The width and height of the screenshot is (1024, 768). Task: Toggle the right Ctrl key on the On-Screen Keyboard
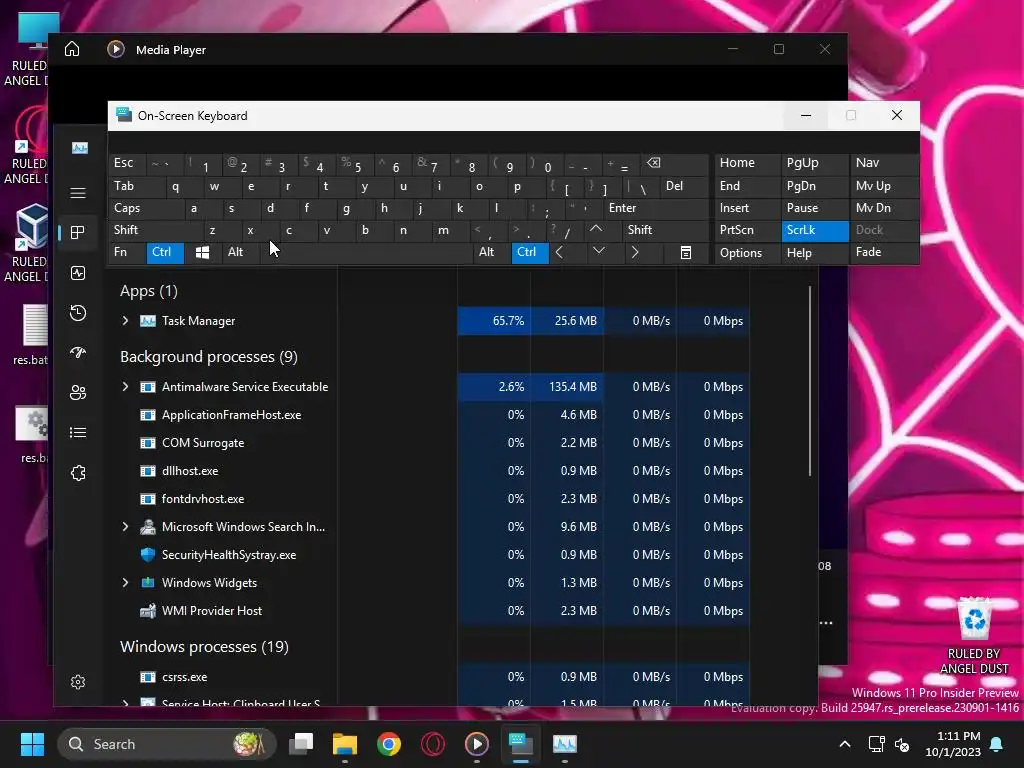coord(530,253)
